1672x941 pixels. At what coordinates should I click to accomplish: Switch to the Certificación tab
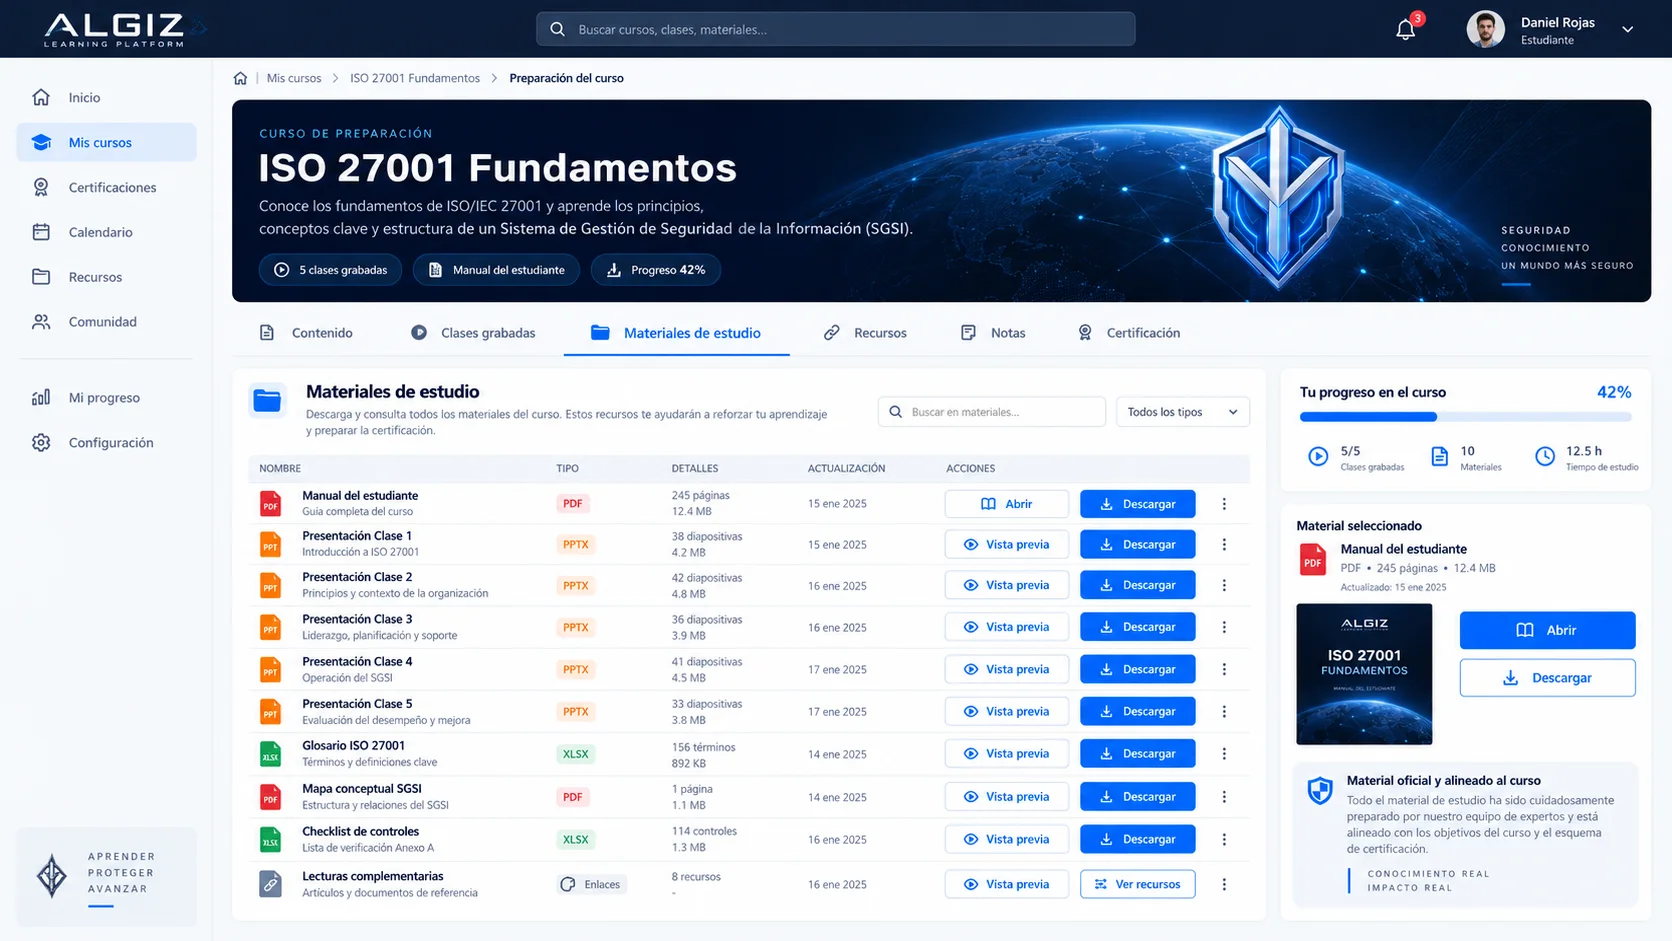1129,333
